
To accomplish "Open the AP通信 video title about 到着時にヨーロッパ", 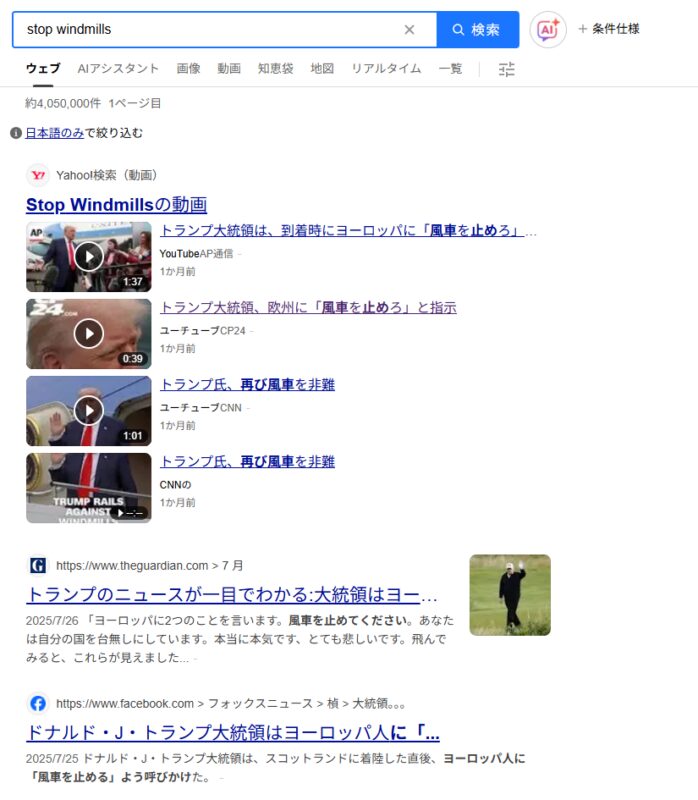I will point(343,231).
